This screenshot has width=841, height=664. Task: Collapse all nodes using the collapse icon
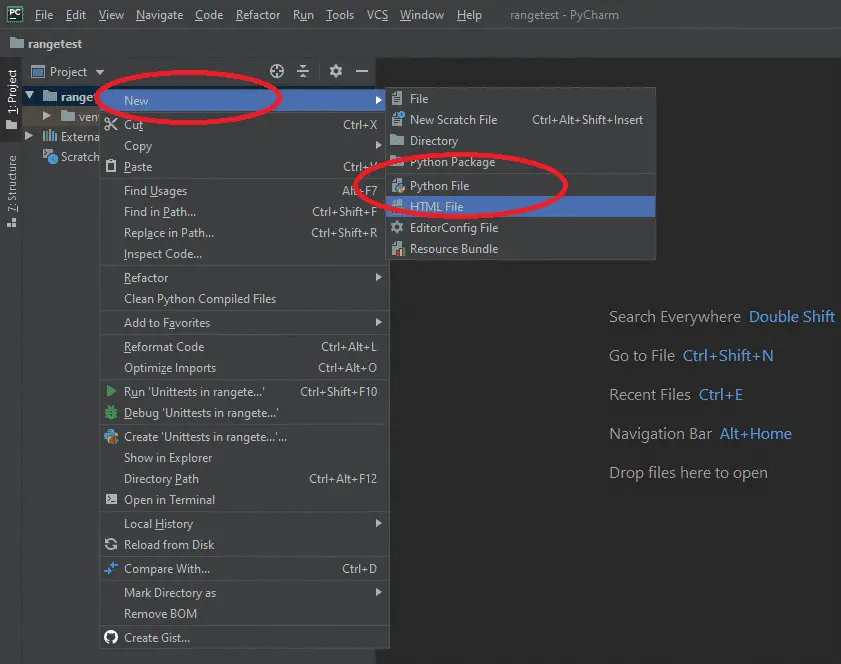coord(303,71)
